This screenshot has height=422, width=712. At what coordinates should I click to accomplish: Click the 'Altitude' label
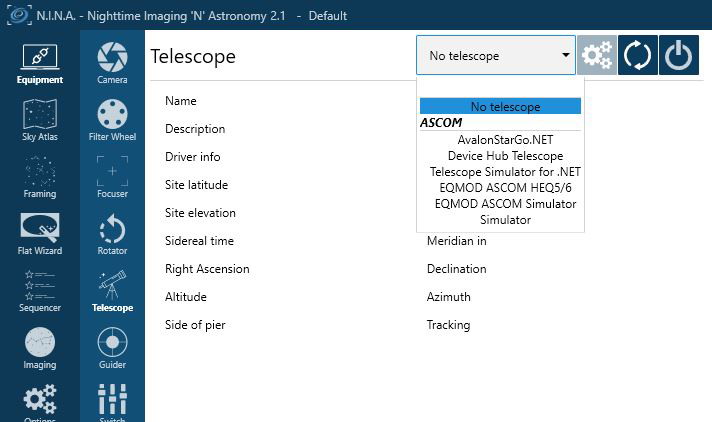coord(186,297)
